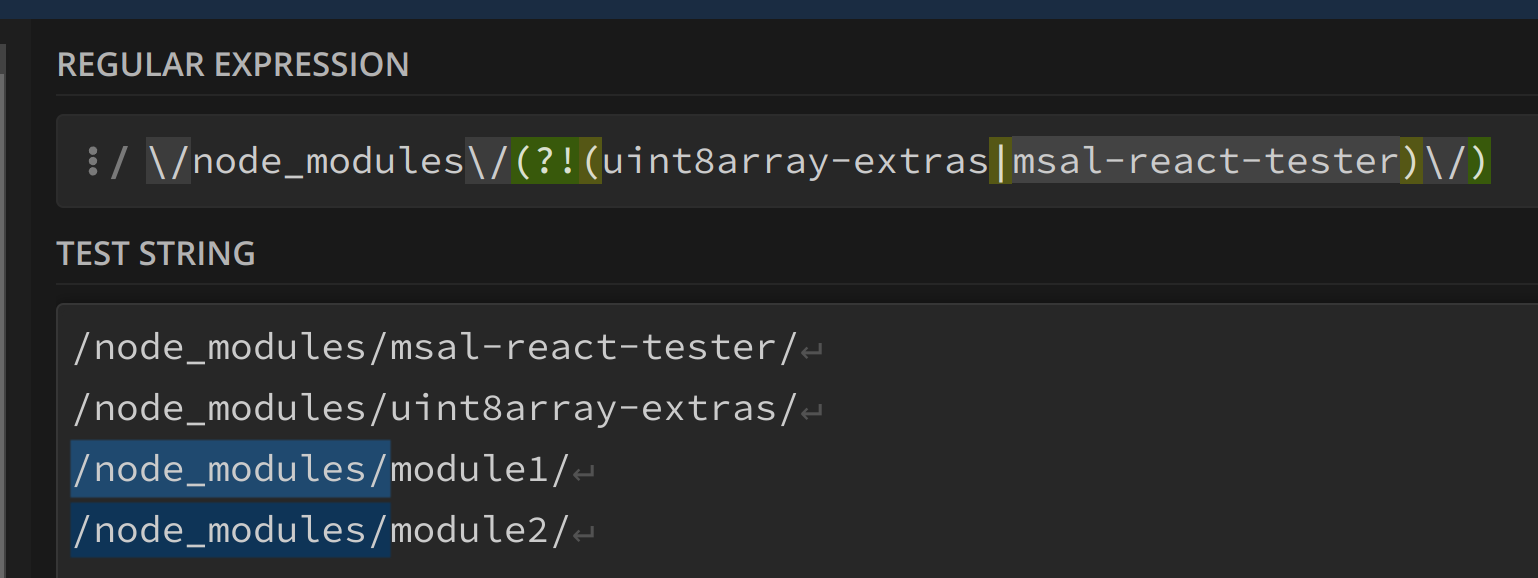
Task: Click the opening slash delimiter of the regex
Action: click(120, 161)
